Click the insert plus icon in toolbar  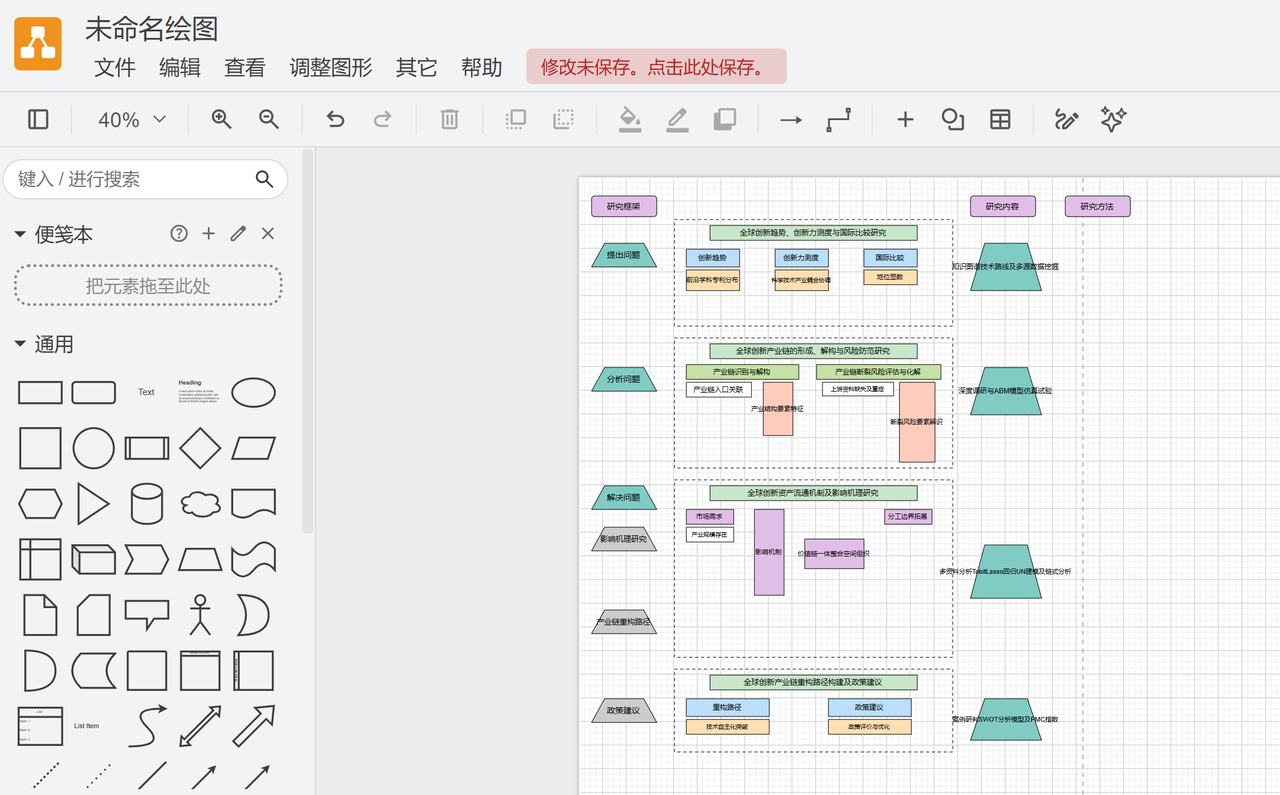pyautogui.click(x=905, y=120)
